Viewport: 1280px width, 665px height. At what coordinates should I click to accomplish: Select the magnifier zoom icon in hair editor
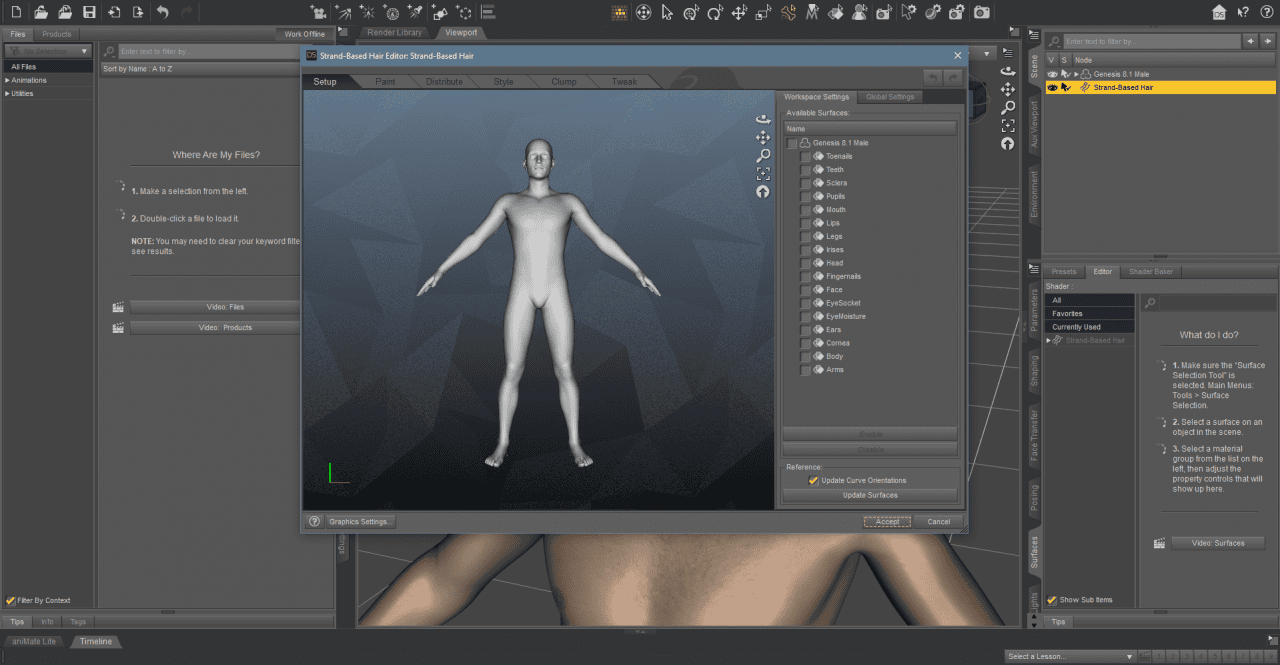tap(763, 156)
